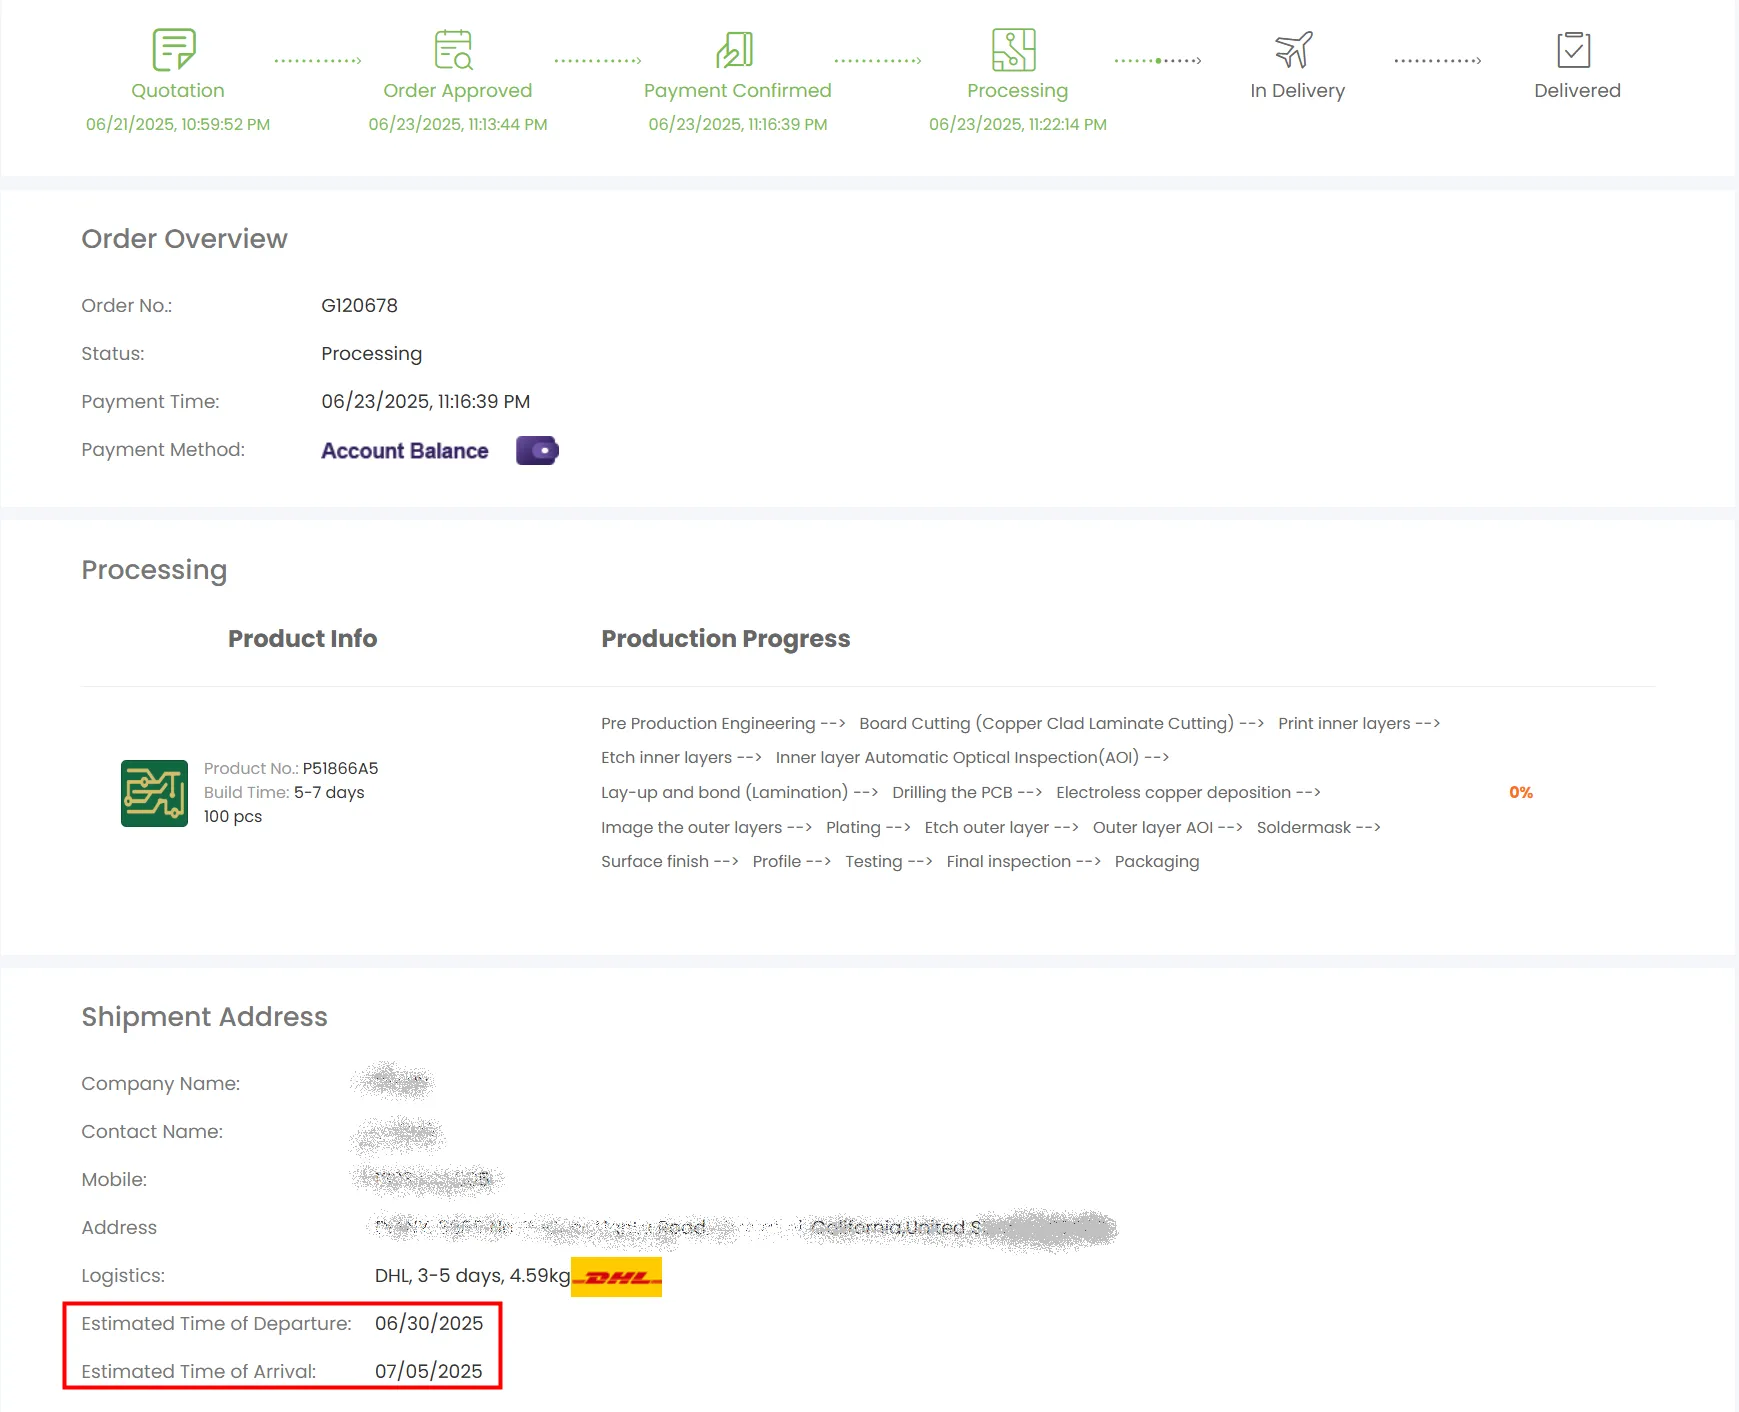Screen dimensions: 1739x1412
Task: Open the green PCB product thumbnail
Action: (154, 793)
